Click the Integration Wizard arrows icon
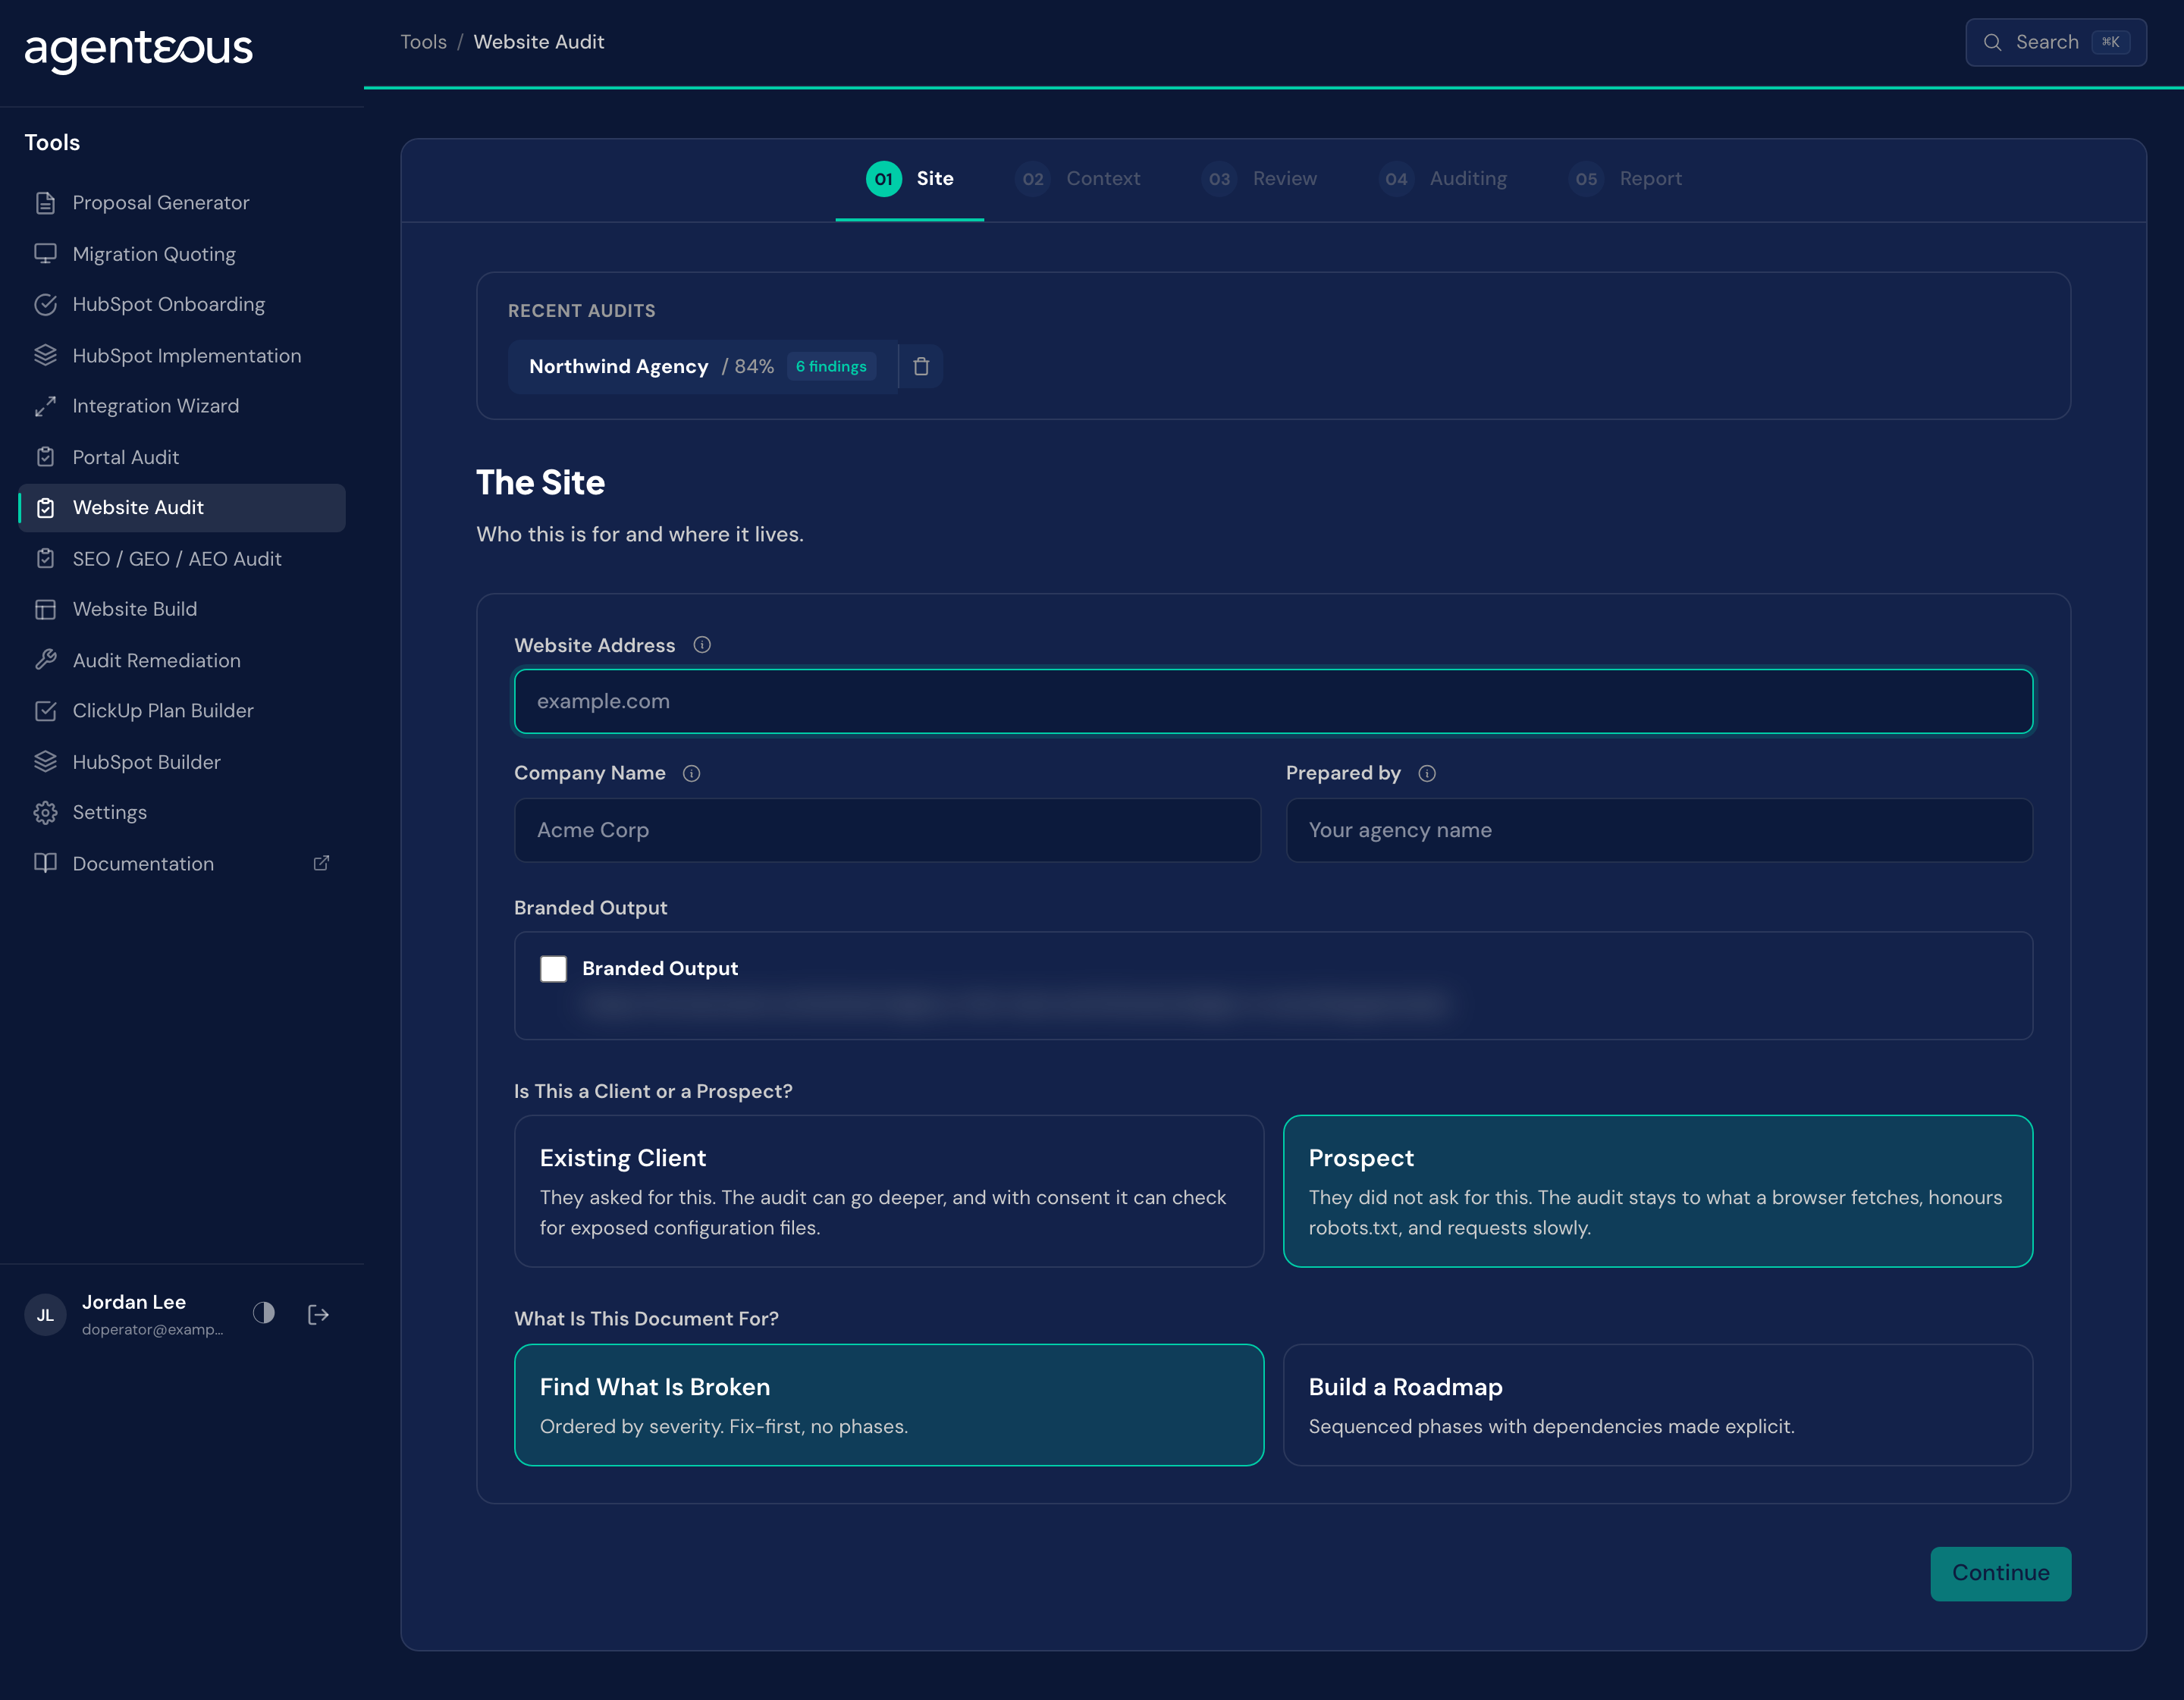The height and width of the screenshot is (1700, 2184). coord(45,406)
